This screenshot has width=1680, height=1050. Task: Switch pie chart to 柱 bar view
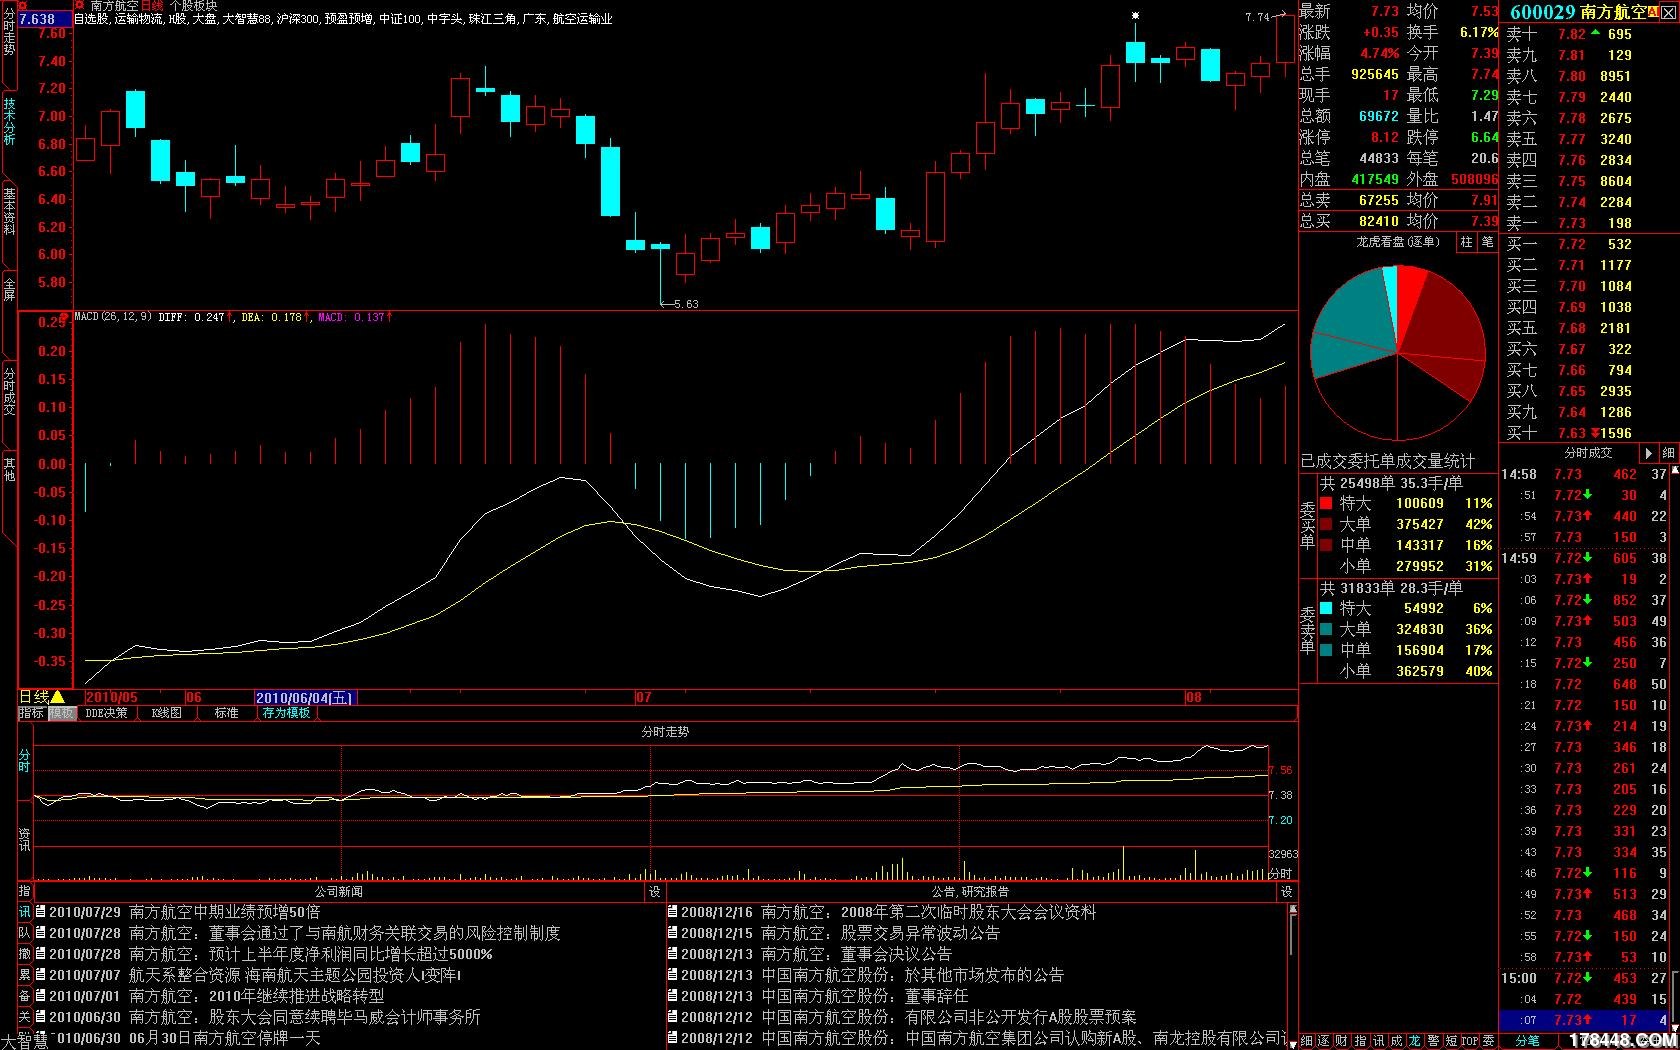click(1466, 242)
